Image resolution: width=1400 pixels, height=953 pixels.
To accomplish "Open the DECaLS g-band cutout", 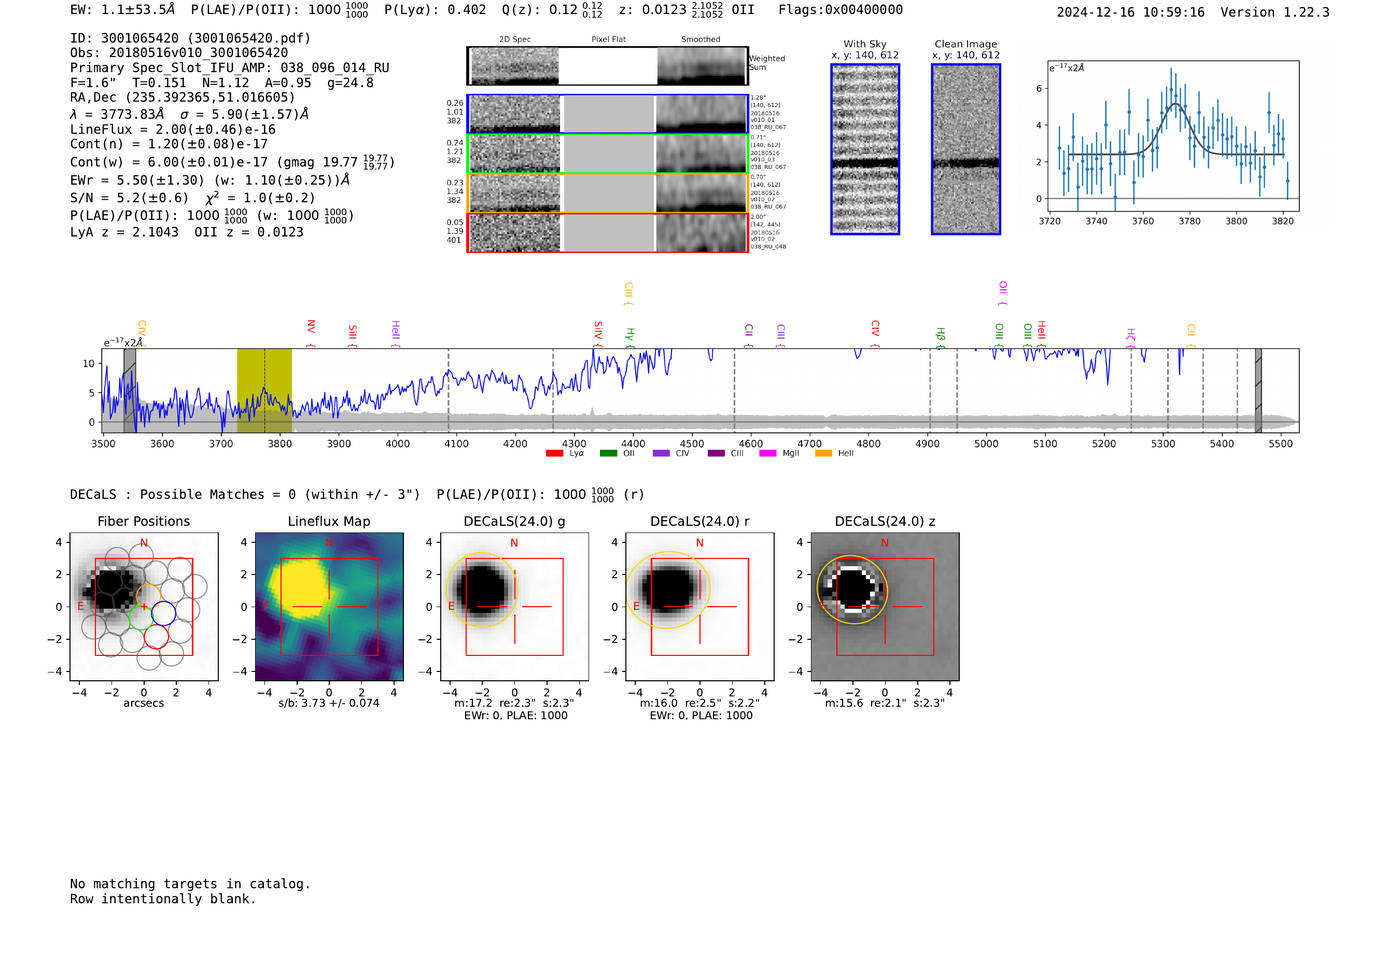I will (x=515, y=606).
